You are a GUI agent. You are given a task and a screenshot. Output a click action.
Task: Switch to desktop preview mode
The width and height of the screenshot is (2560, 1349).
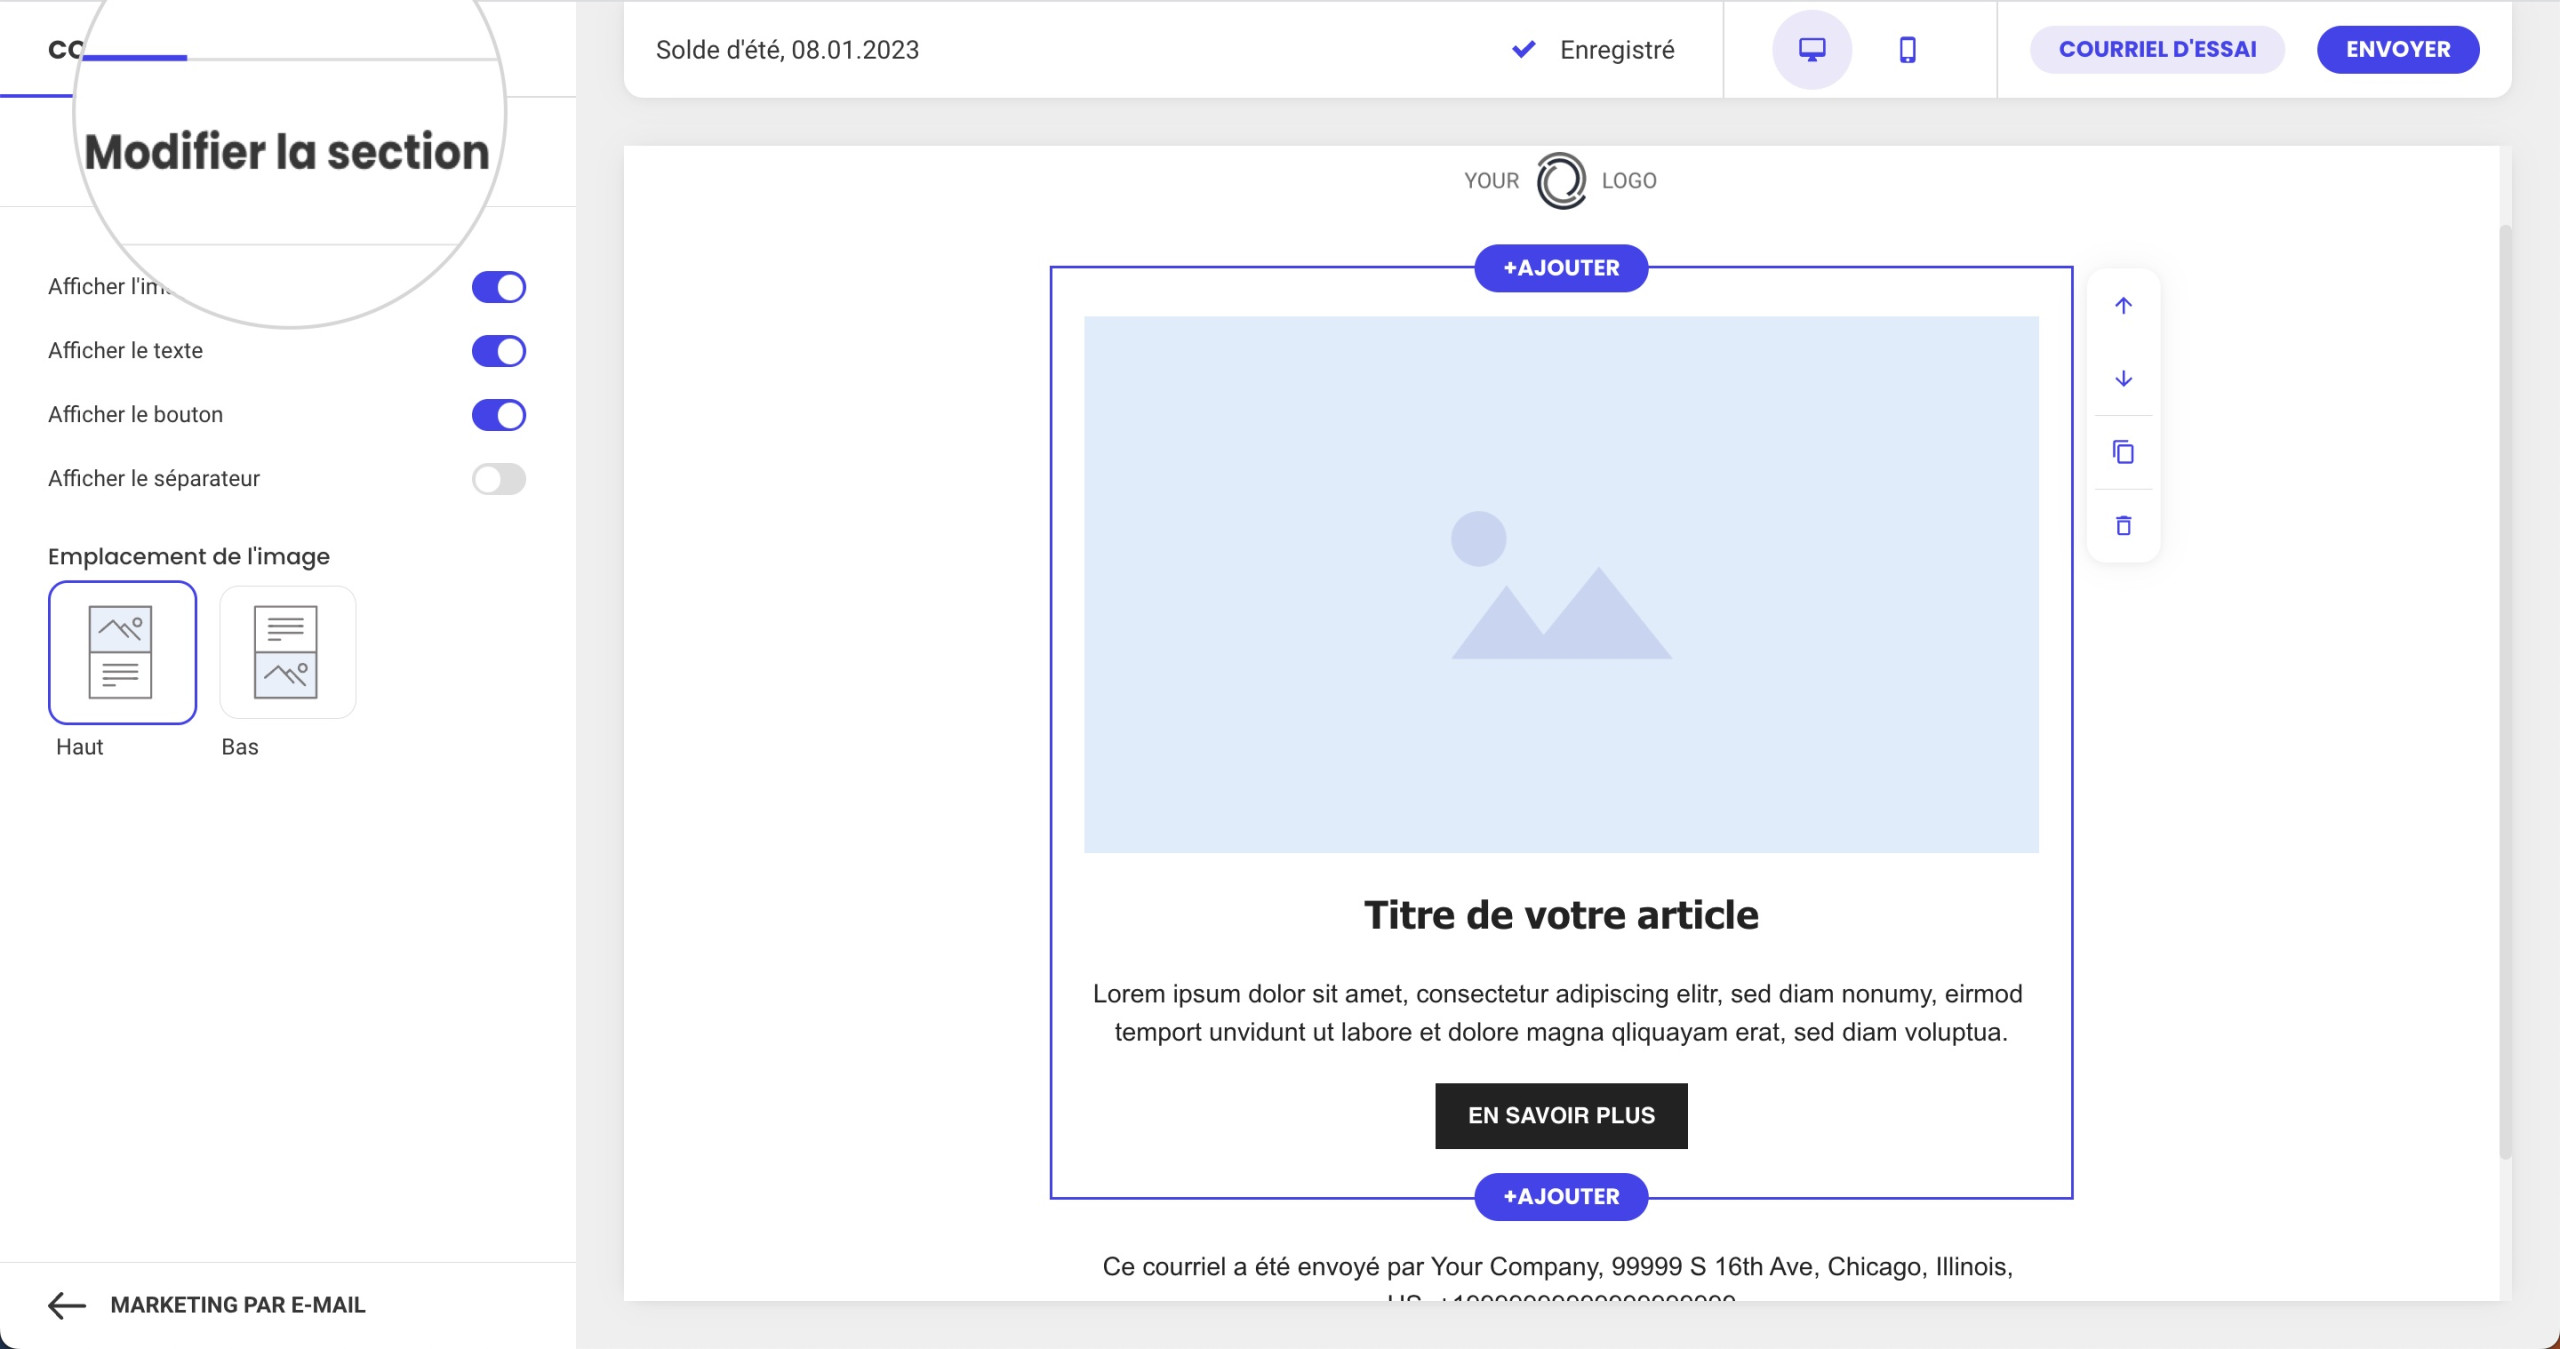point(1811,49)
